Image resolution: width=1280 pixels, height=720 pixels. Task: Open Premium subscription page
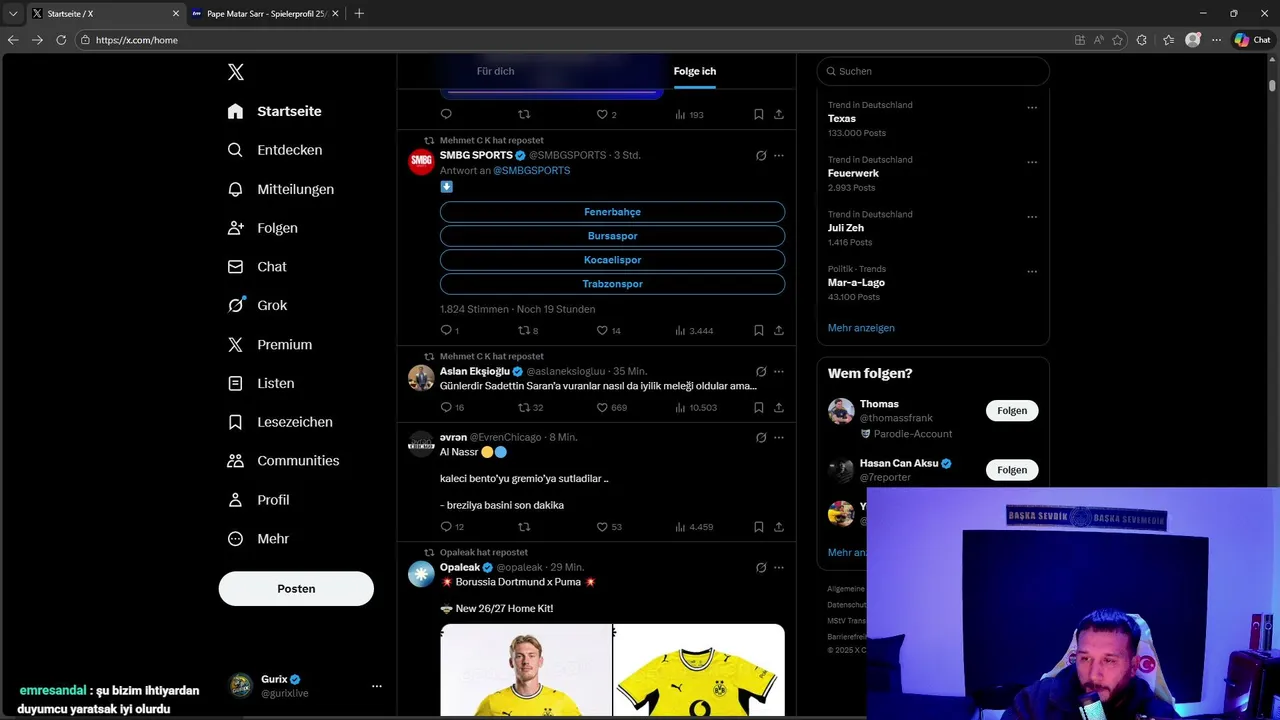(x=270, y=344)
